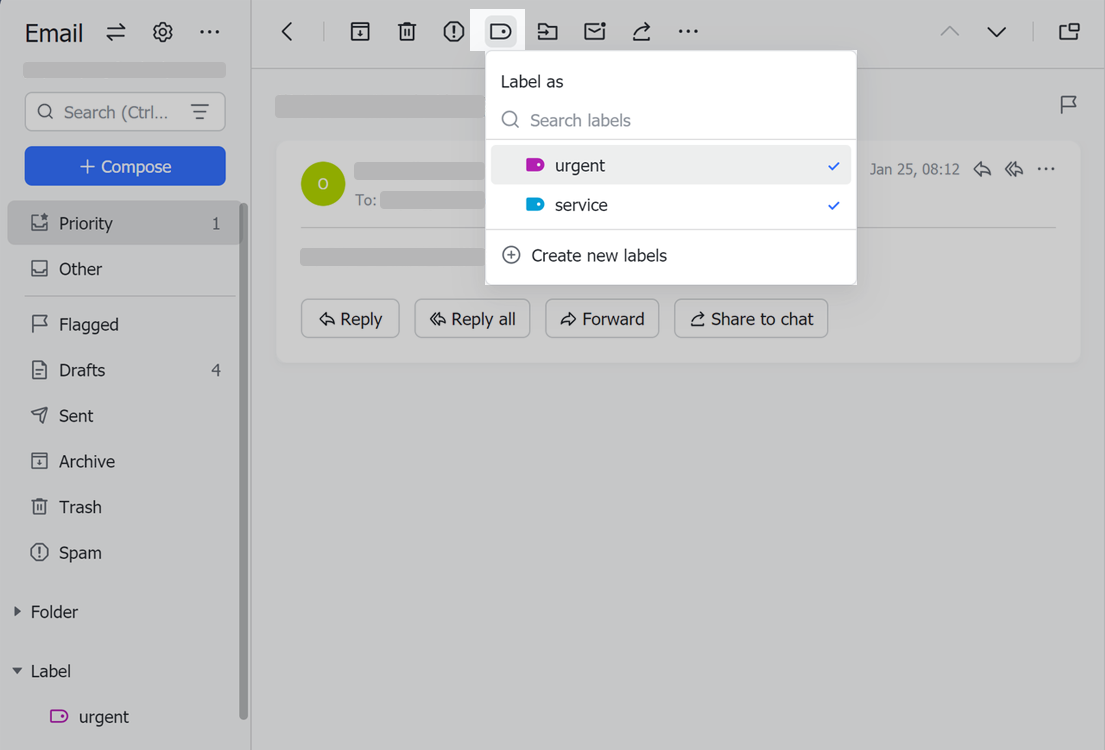Report the email as spam
Viewport: 1105px width, 750px height.
tap(453, 31)
